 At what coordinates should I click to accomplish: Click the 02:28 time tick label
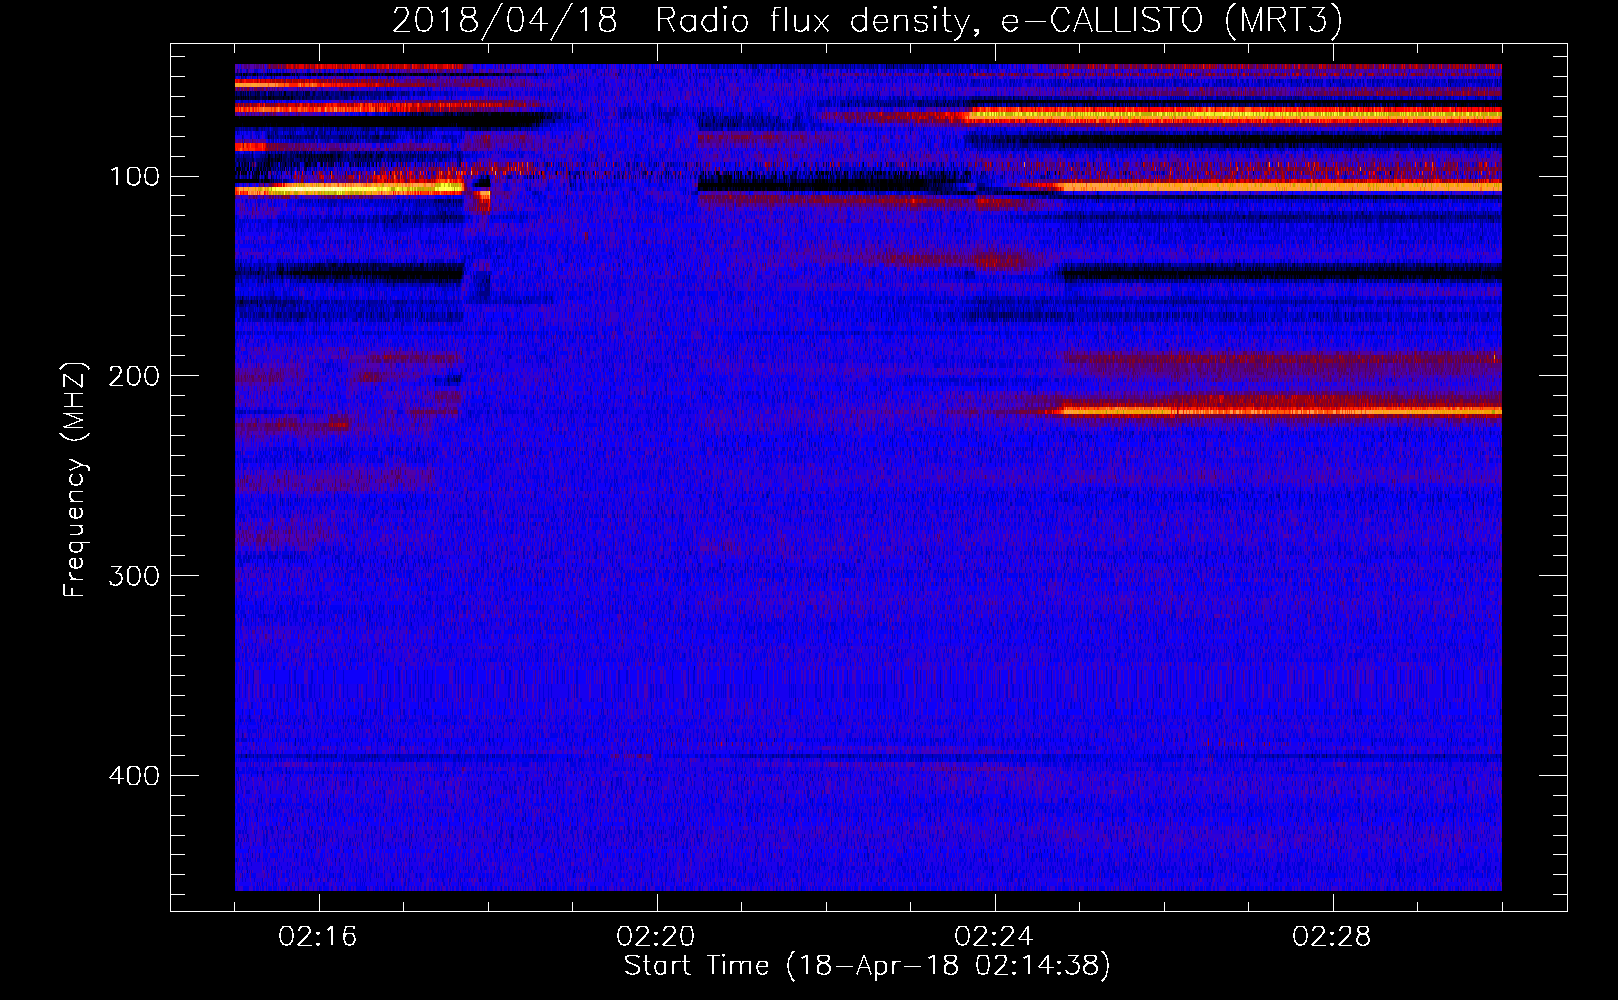click(x=1332, y=937)
